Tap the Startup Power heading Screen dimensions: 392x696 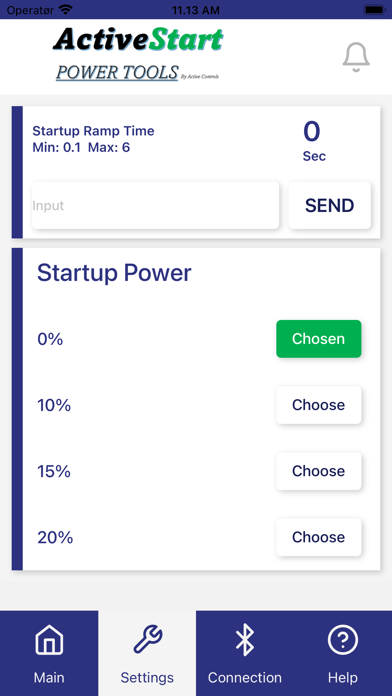pos(114,273)
